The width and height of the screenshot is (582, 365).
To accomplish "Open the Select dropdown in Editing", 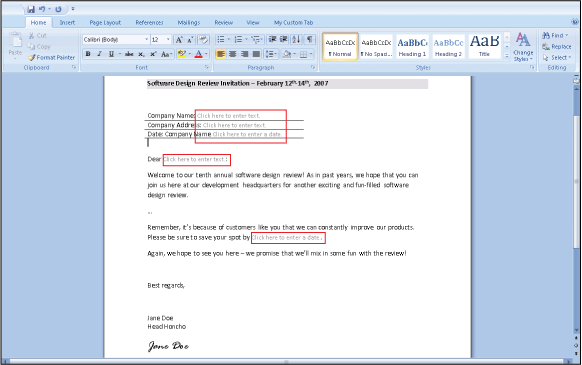I will pos(556,58).
